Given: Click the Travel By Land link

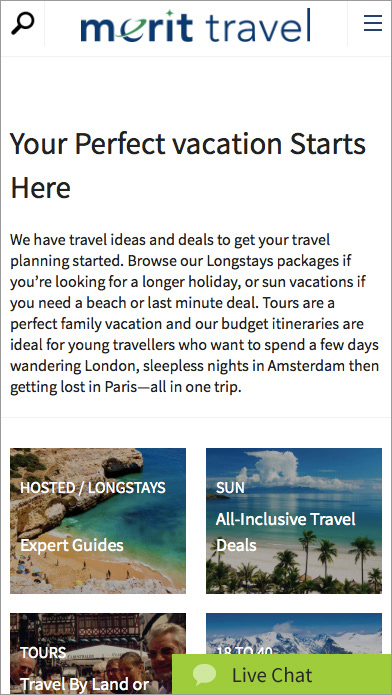Looking at the screenshot, I should pyautogui.click(x=84, y=685).
